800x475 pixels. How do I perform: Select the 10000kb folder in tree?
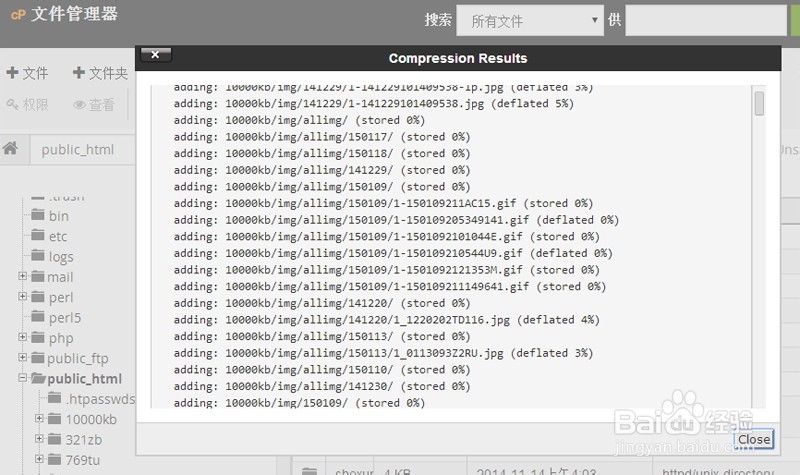pyautogui.click(x=91, y=419)
